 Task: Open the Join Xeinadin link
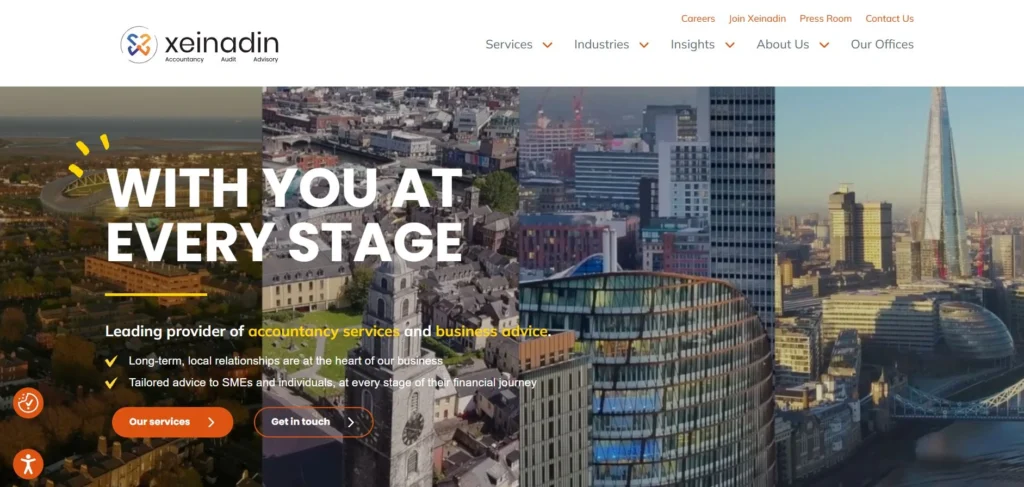[758, 19]
